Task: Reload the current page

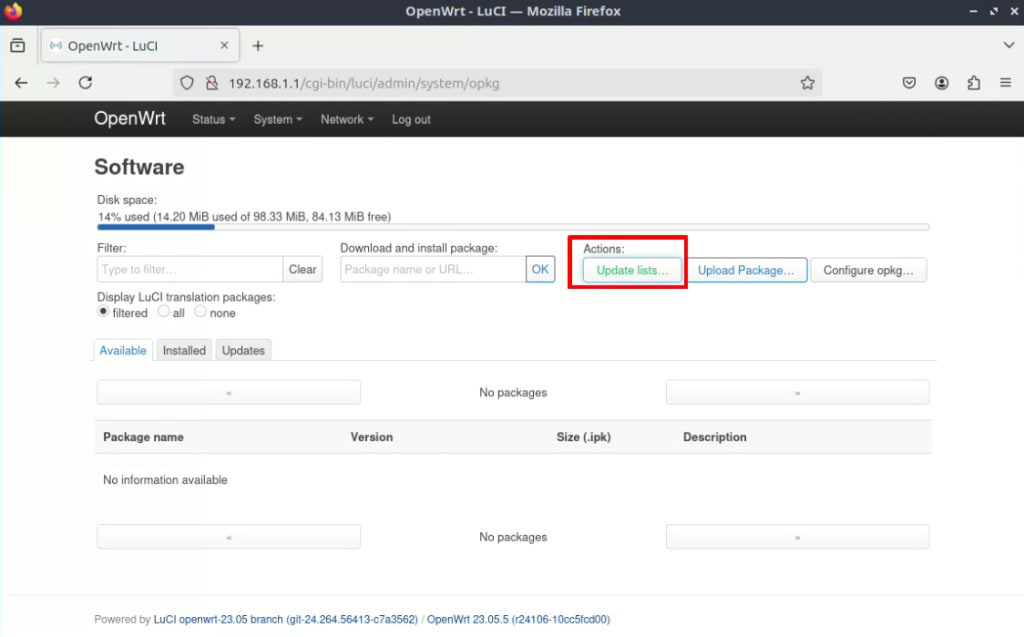Action: click(86, 83)
